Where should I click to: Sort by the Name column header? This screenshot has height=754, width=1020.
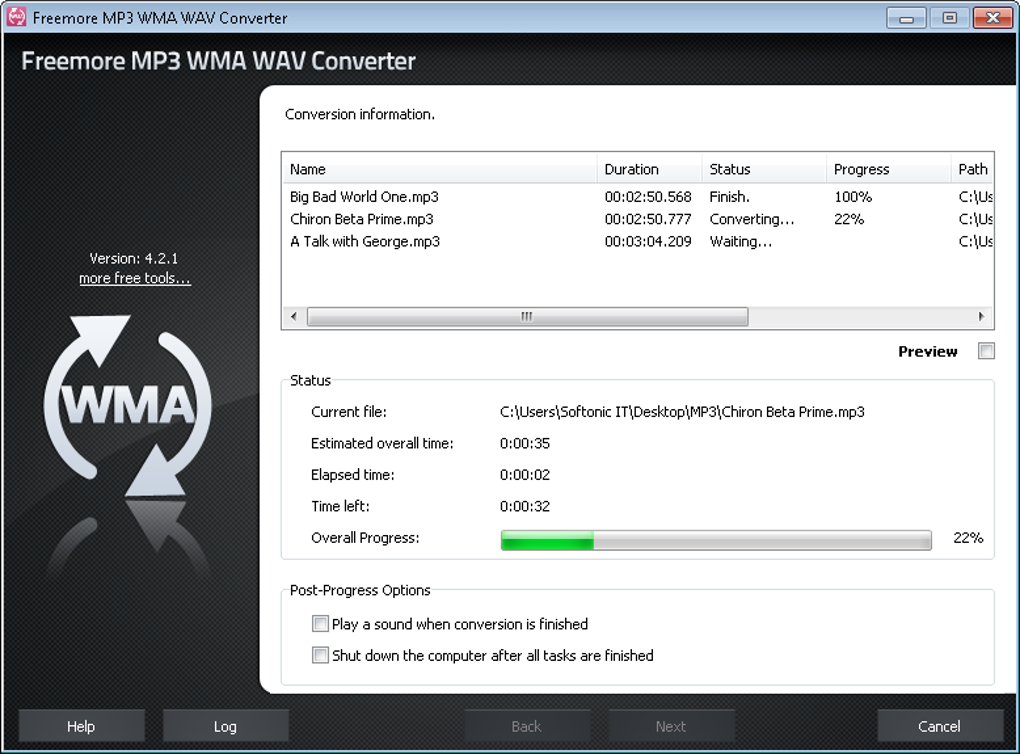tap(439, 169)
